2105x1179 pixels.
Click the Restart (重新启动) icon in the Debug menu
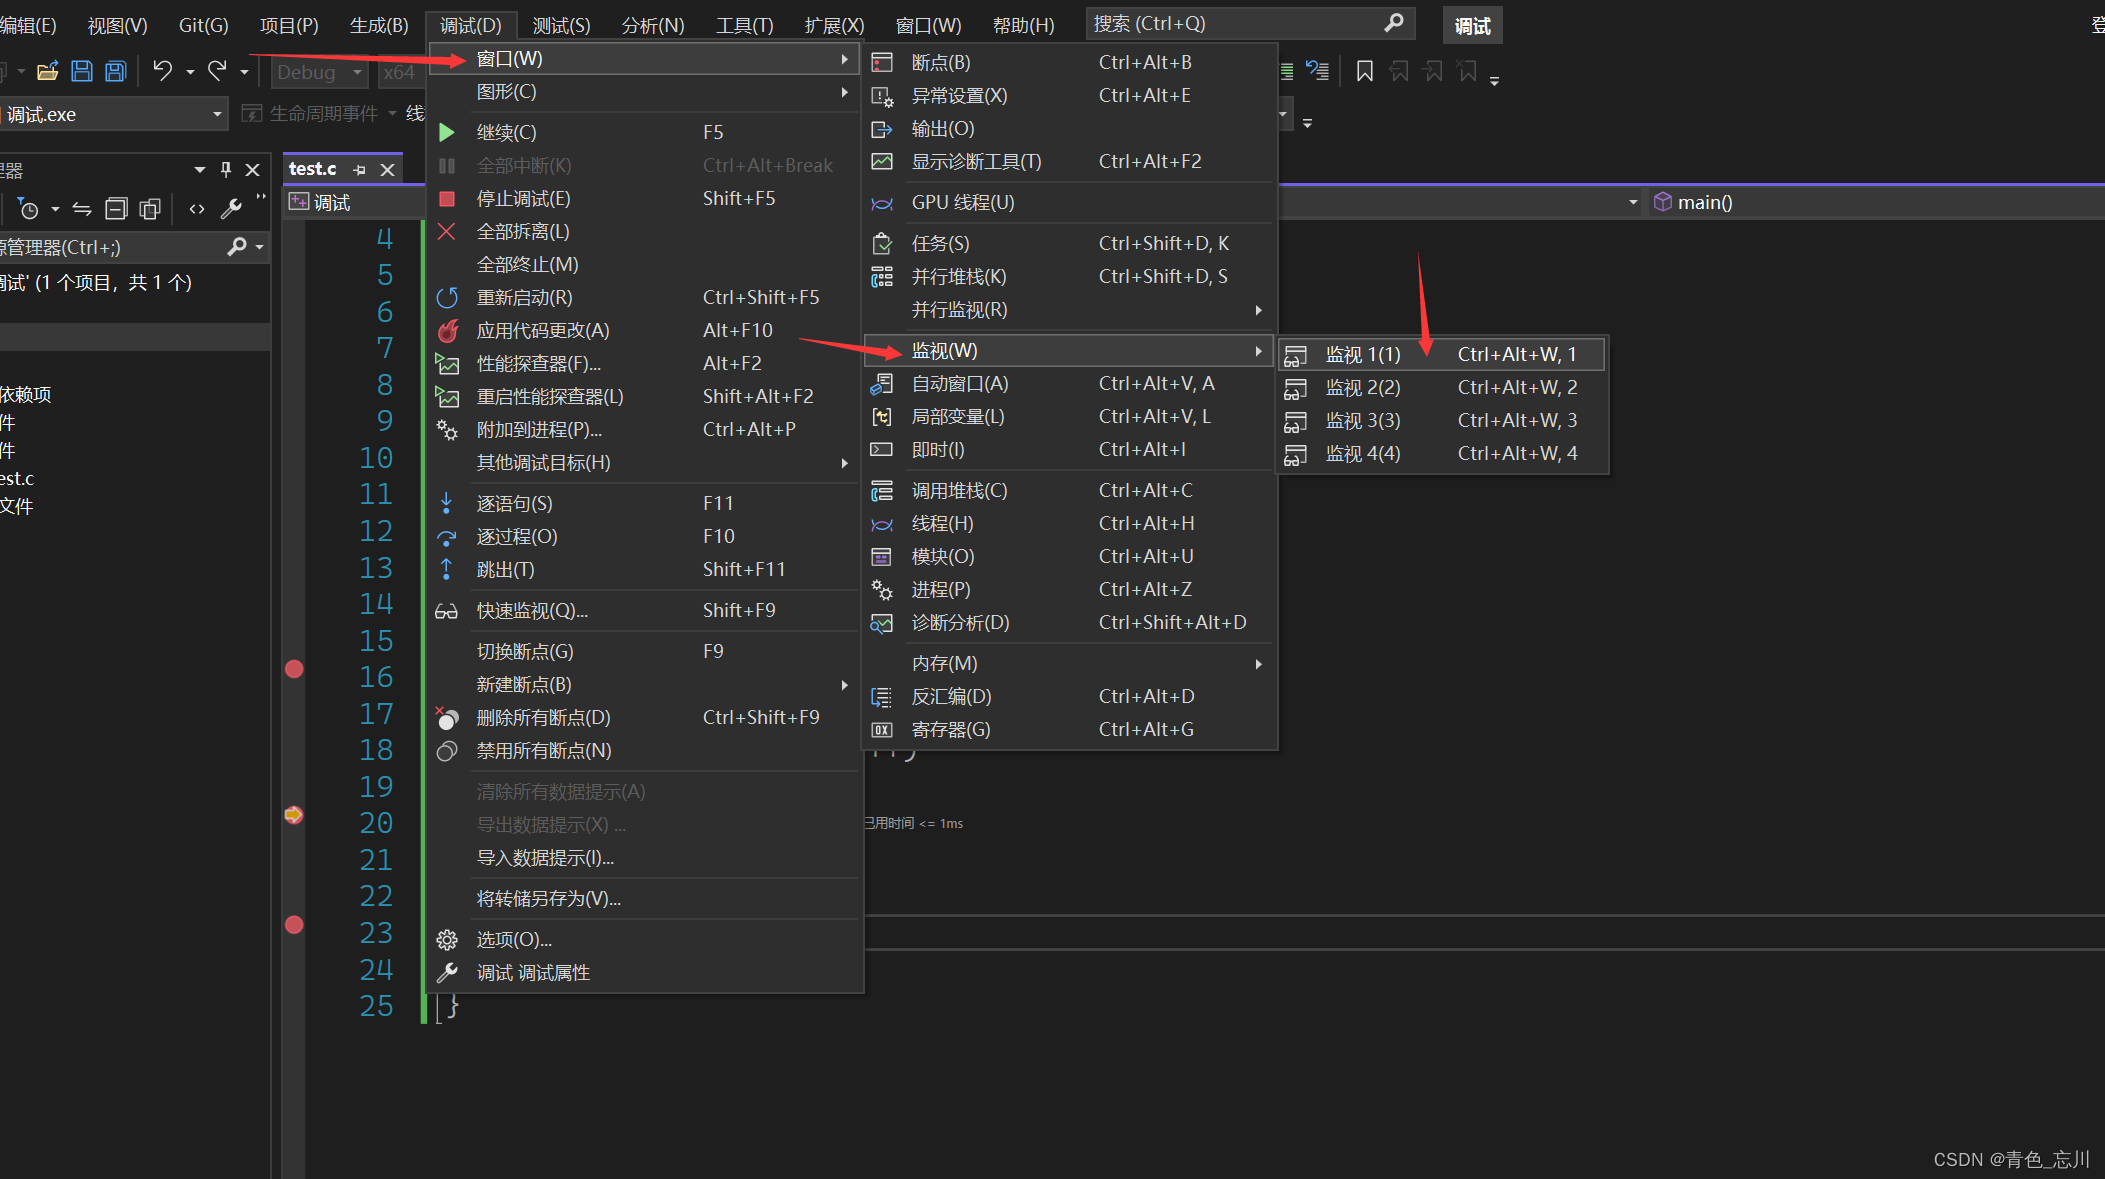pos(447,298)
